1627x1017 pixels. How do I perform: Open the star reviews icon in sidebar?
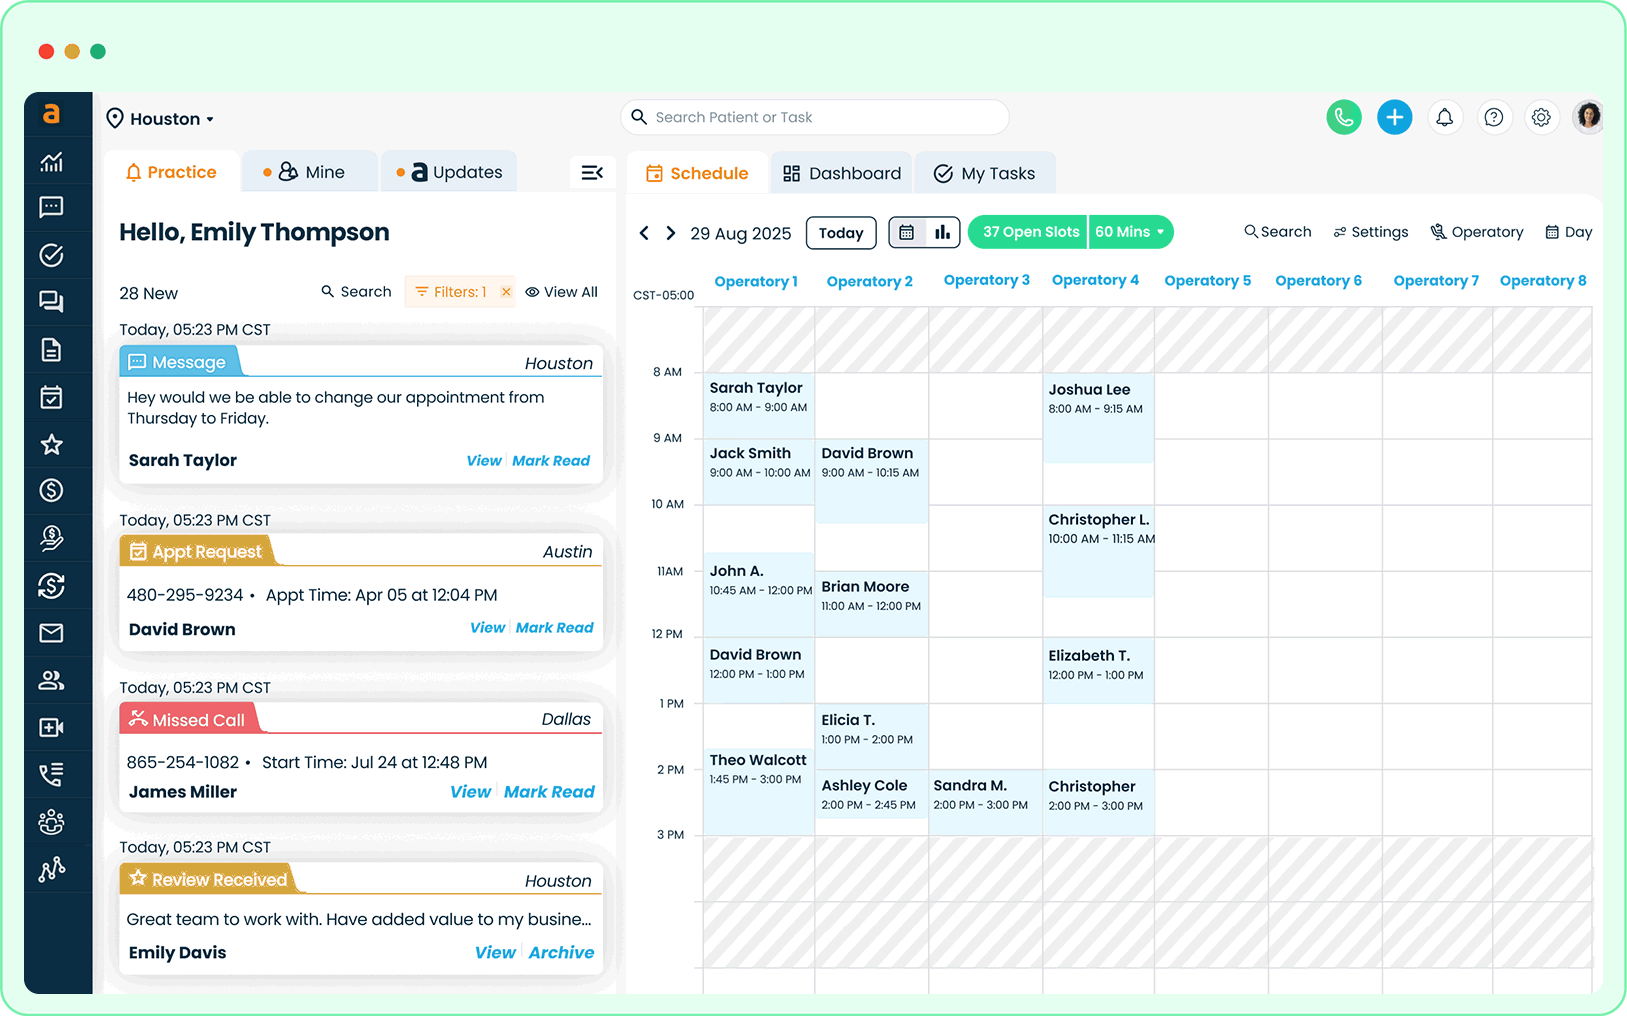[51, 444]
